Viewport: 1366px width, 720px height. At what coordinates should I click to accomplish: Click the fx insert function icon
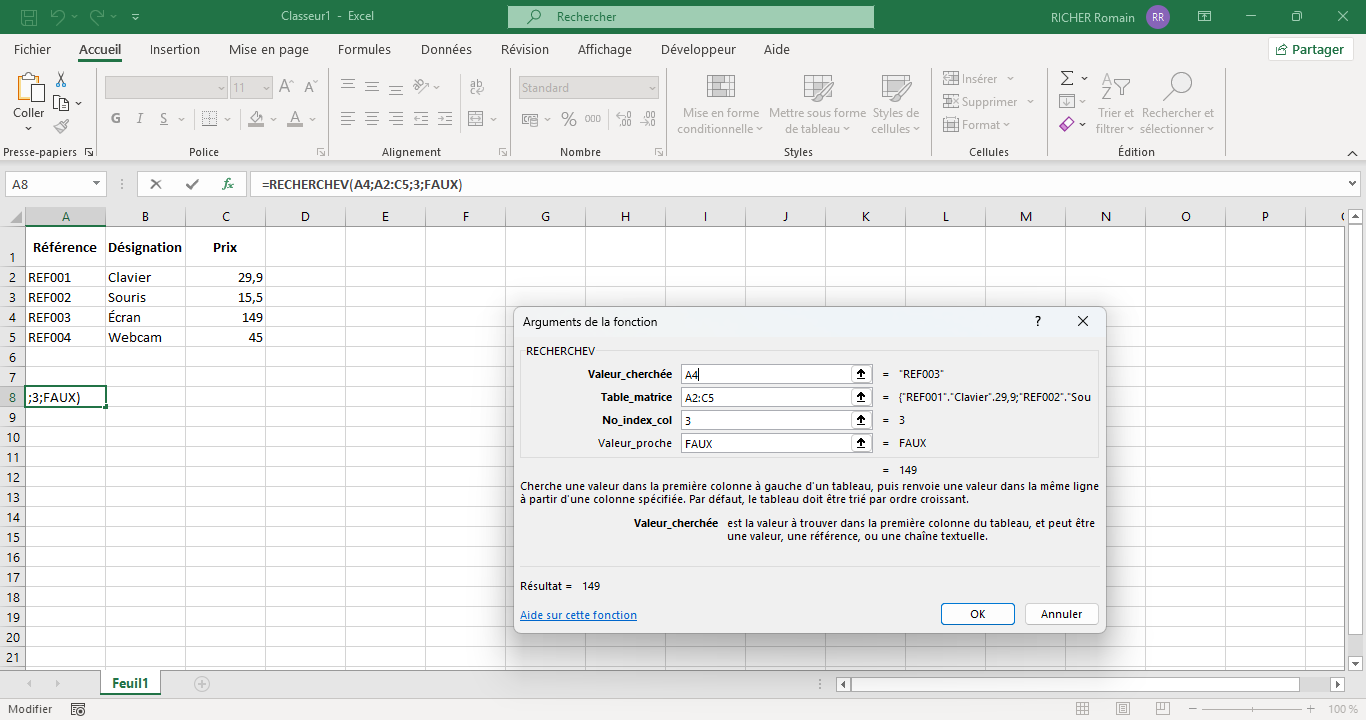coord(228,184)
